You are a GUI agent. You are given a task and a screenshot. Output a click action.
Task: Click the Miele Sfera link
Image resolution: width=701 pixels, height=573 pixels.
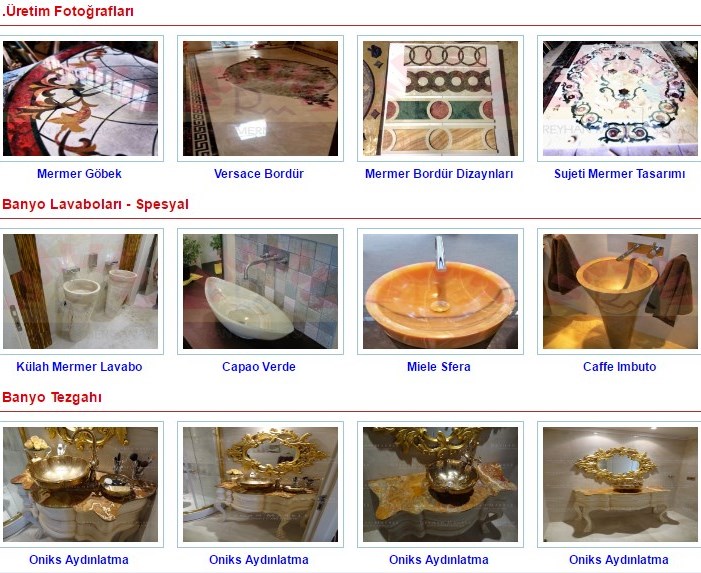pyautogui.click(x=439, y=367)
